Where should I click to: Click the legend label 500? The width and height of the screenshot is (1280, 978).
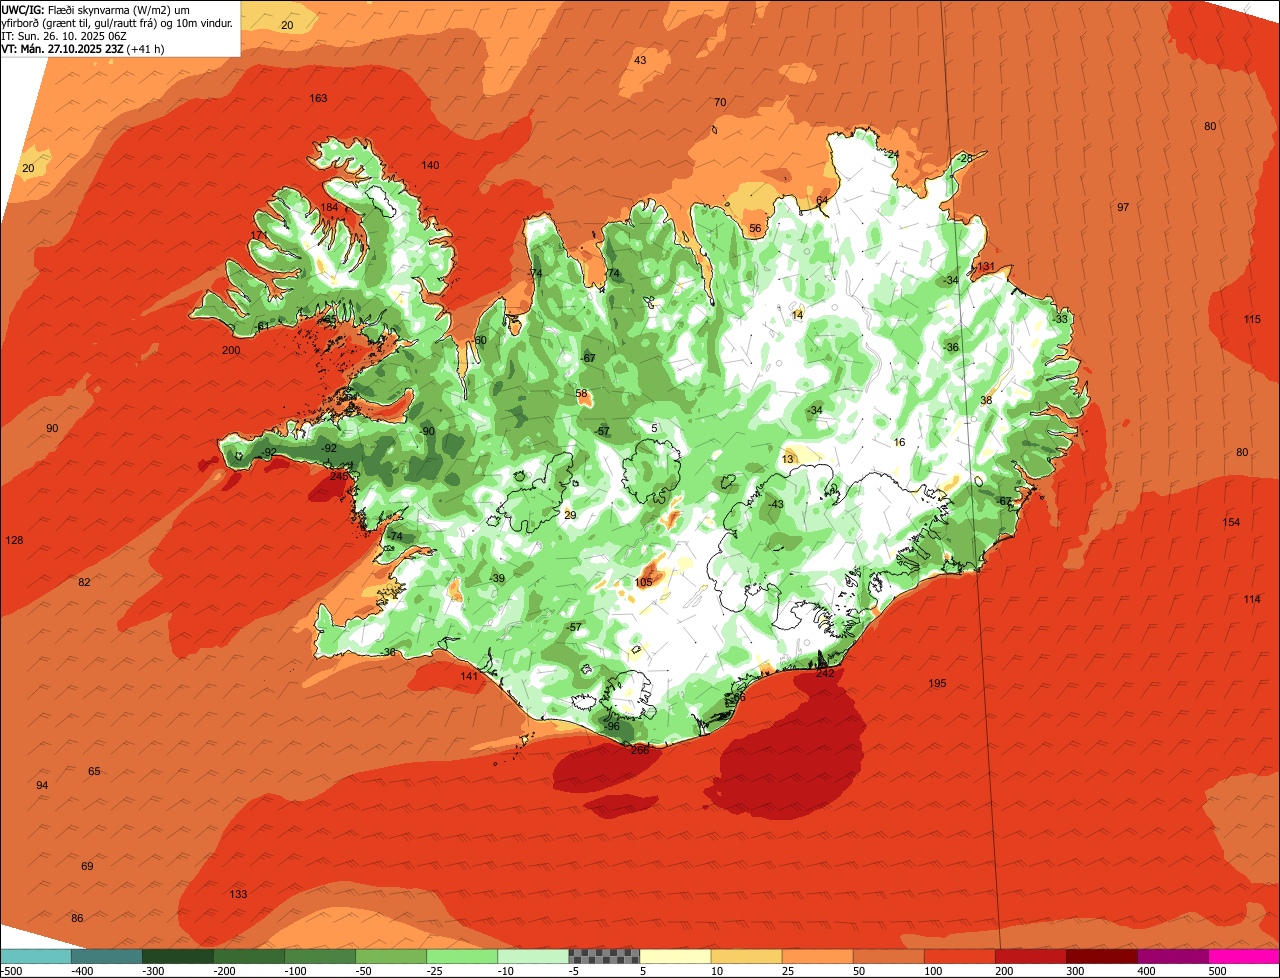click(1217, 971)
